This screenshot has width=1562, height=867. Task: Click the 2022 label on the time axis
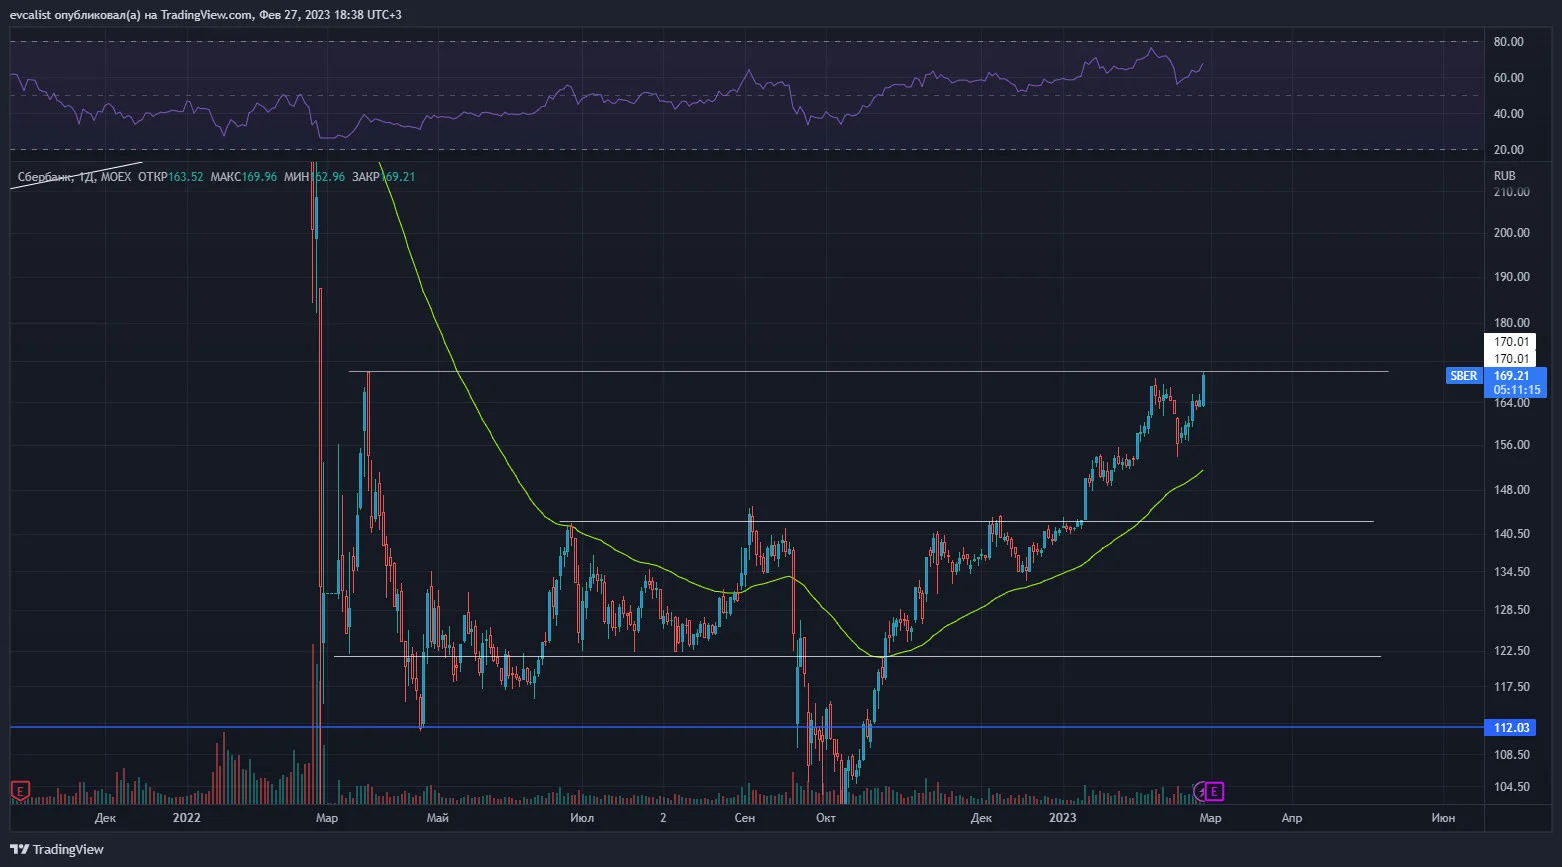[x=186, y=818]
